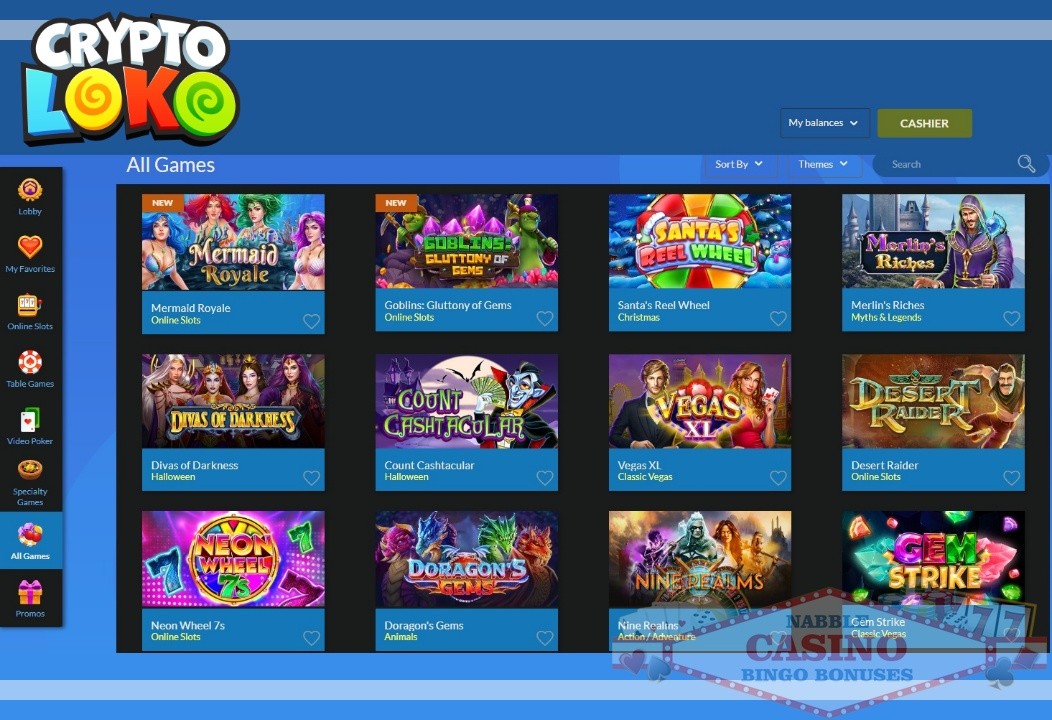Click inside the Search input field
The width and height of the screenshot is (1052, 720).
click(940, 163)
